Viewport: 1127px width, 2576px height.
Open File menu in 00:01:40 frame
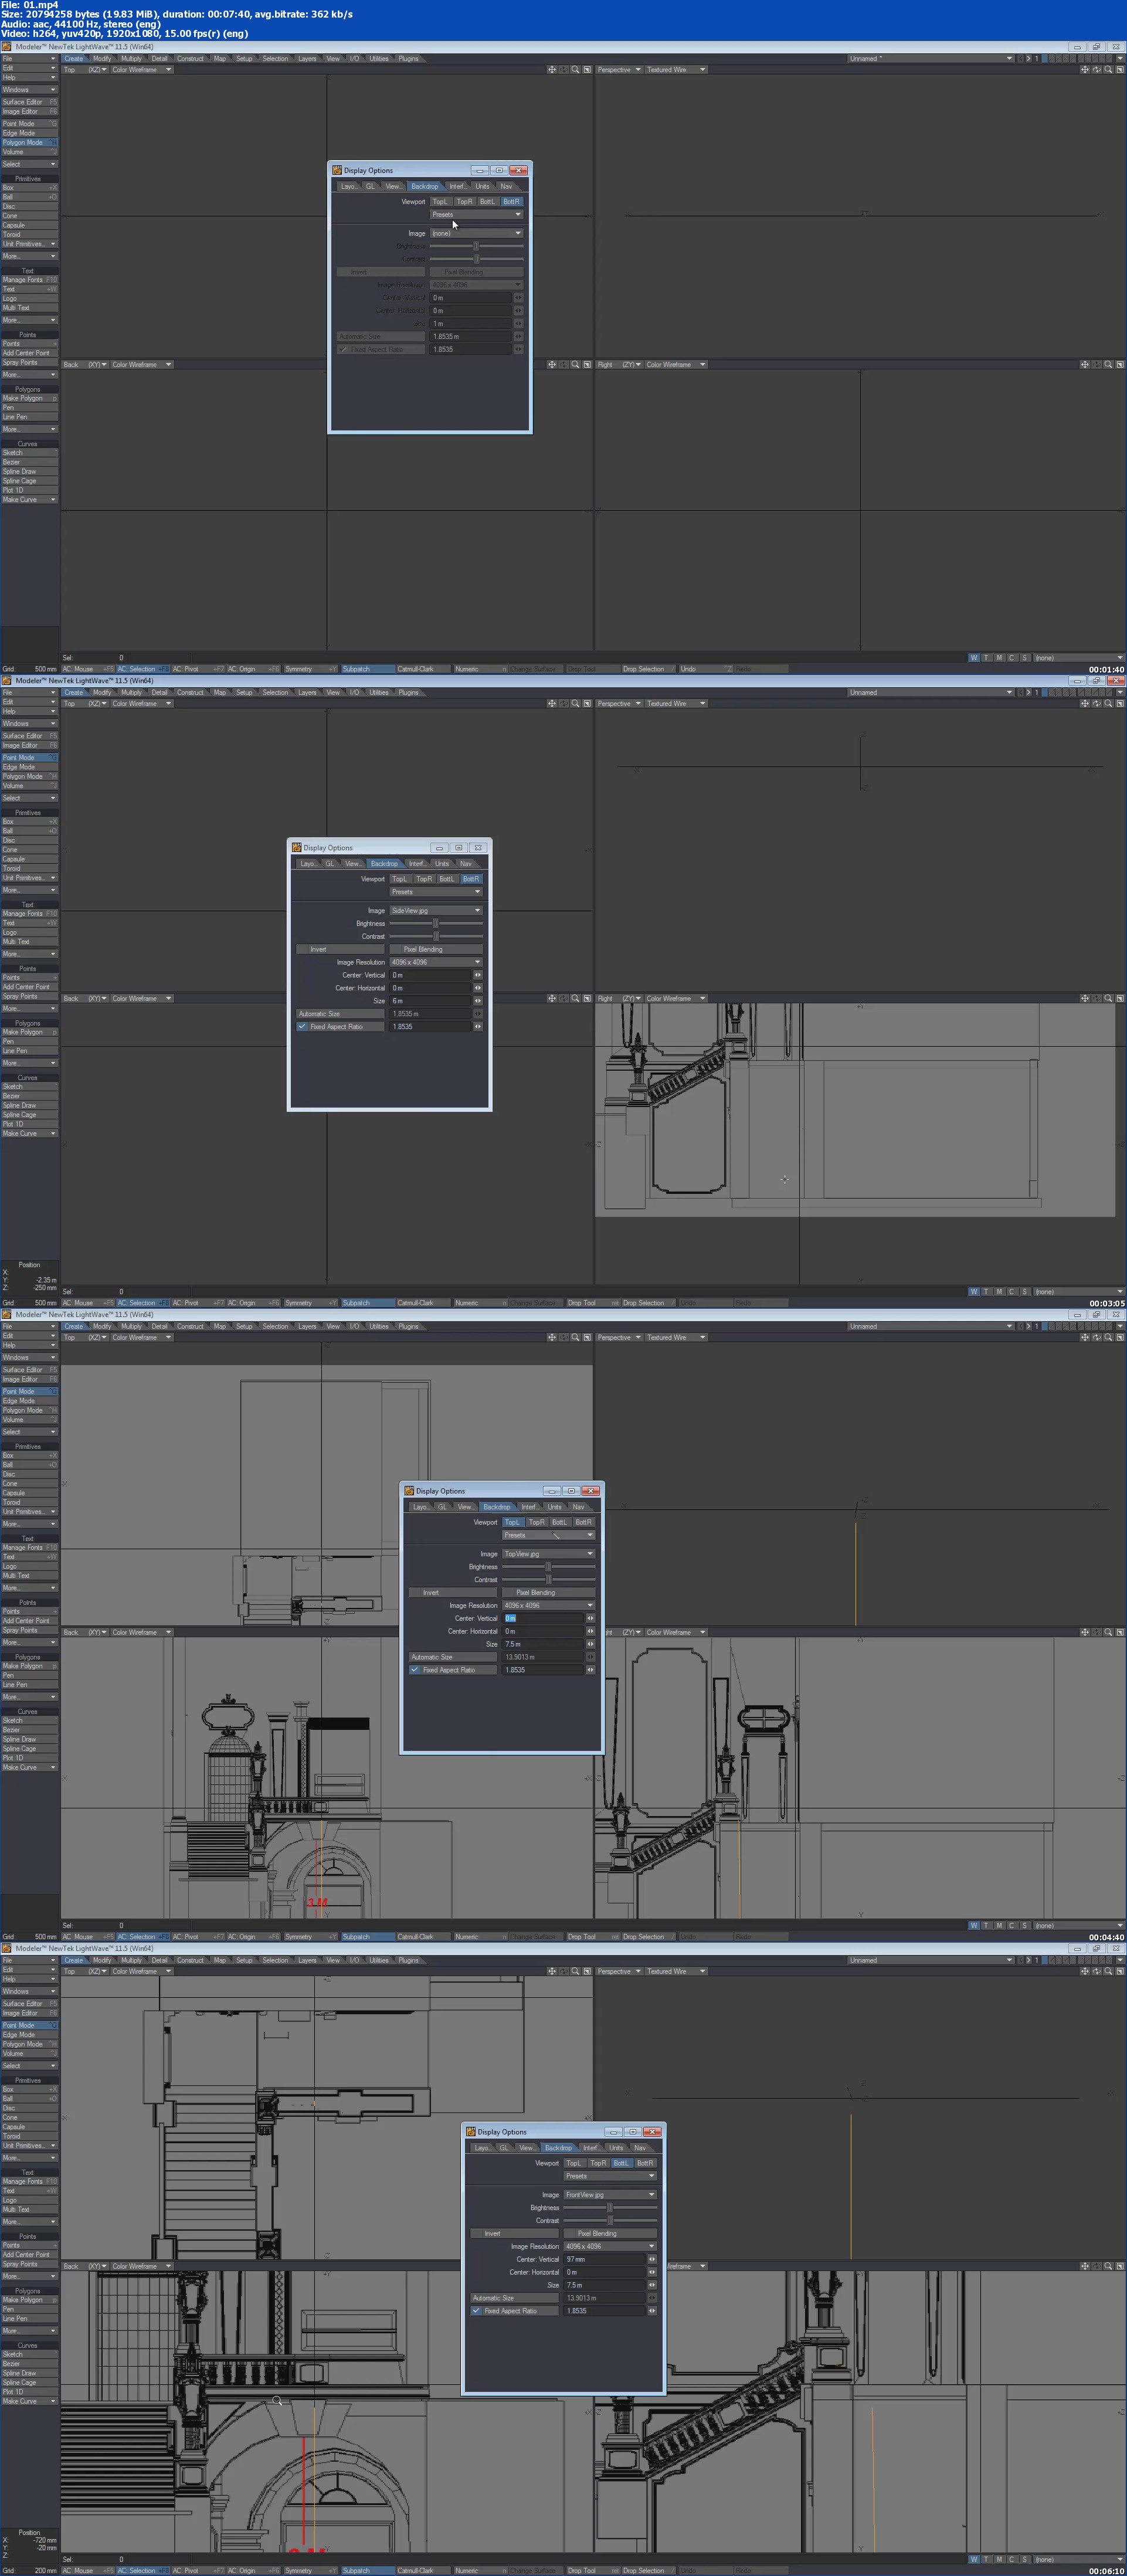[x=29, y=59]
